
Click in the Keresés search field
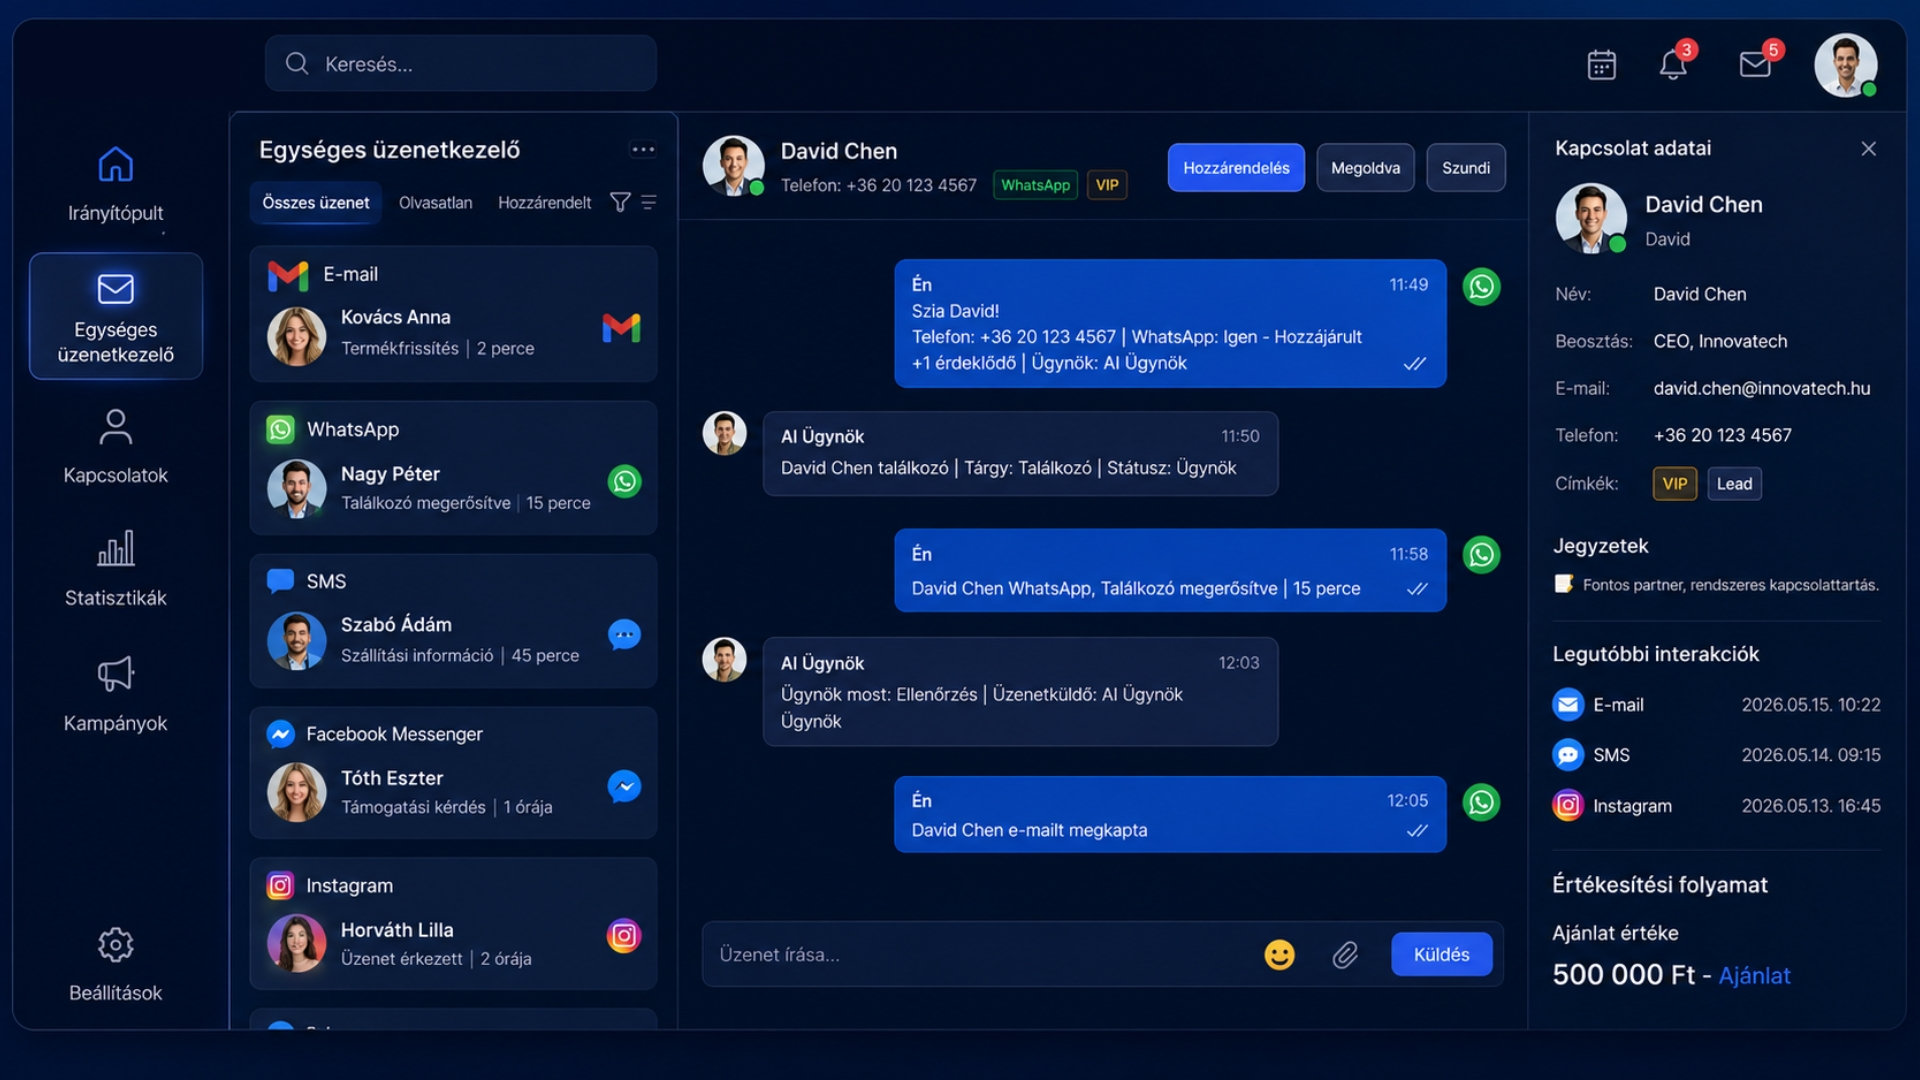click(461, 64)
